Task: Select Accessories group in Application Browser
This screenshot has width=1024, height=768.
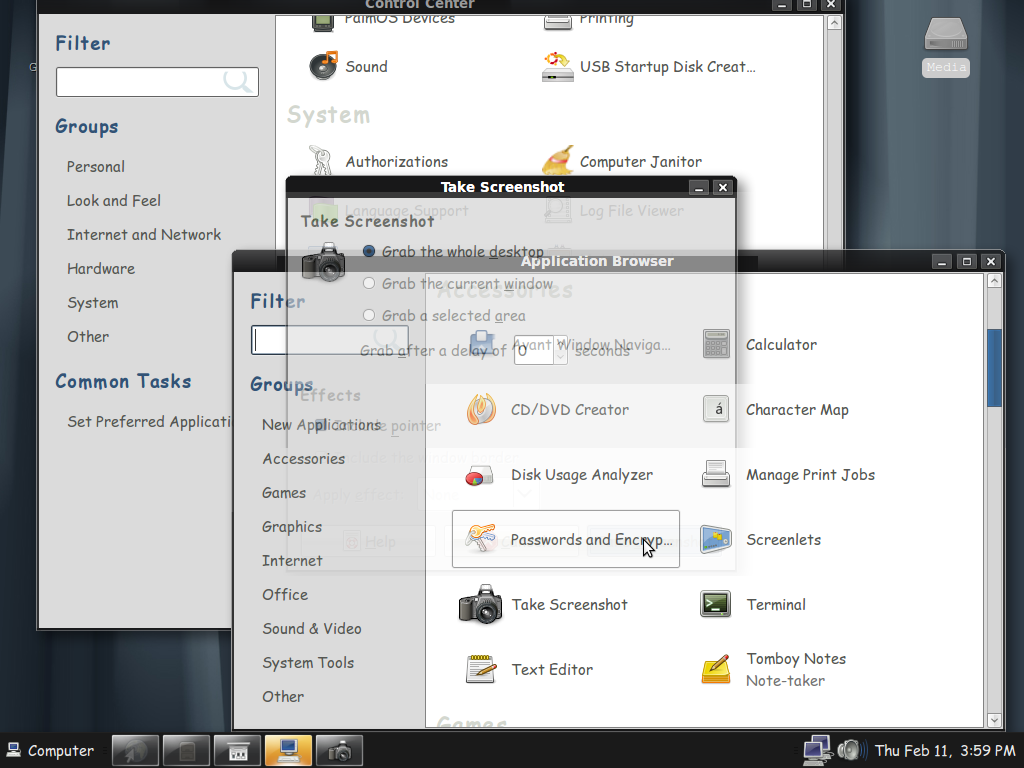Action: click(x=304, y=458)
